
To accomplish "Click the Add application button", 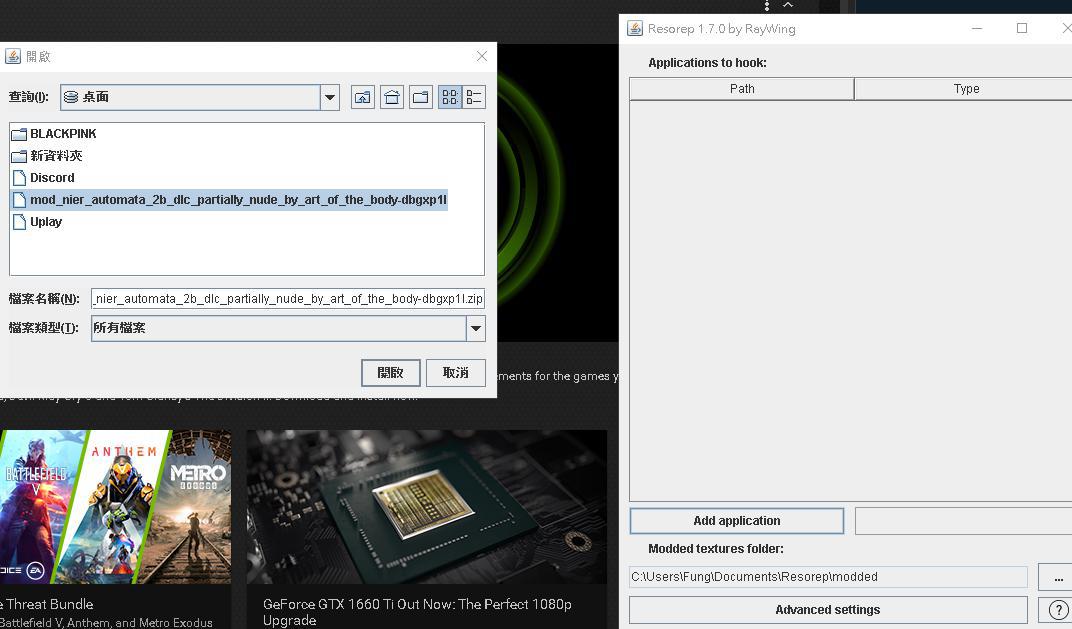I will [736, 521].
